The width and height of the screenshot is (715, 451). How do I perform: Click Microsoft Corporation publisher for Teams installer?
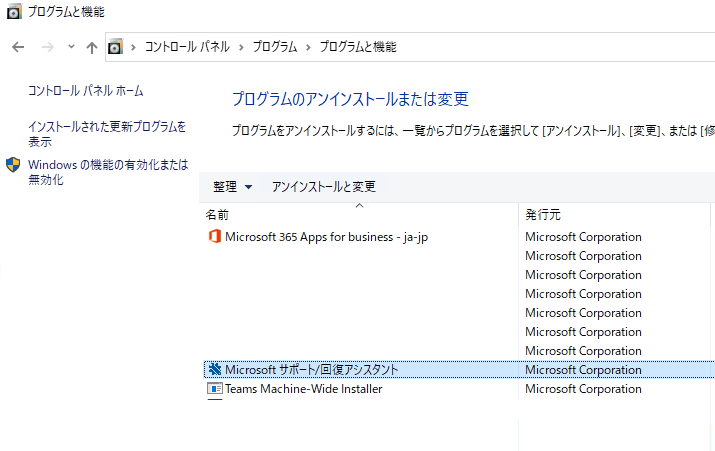[583, 389]
